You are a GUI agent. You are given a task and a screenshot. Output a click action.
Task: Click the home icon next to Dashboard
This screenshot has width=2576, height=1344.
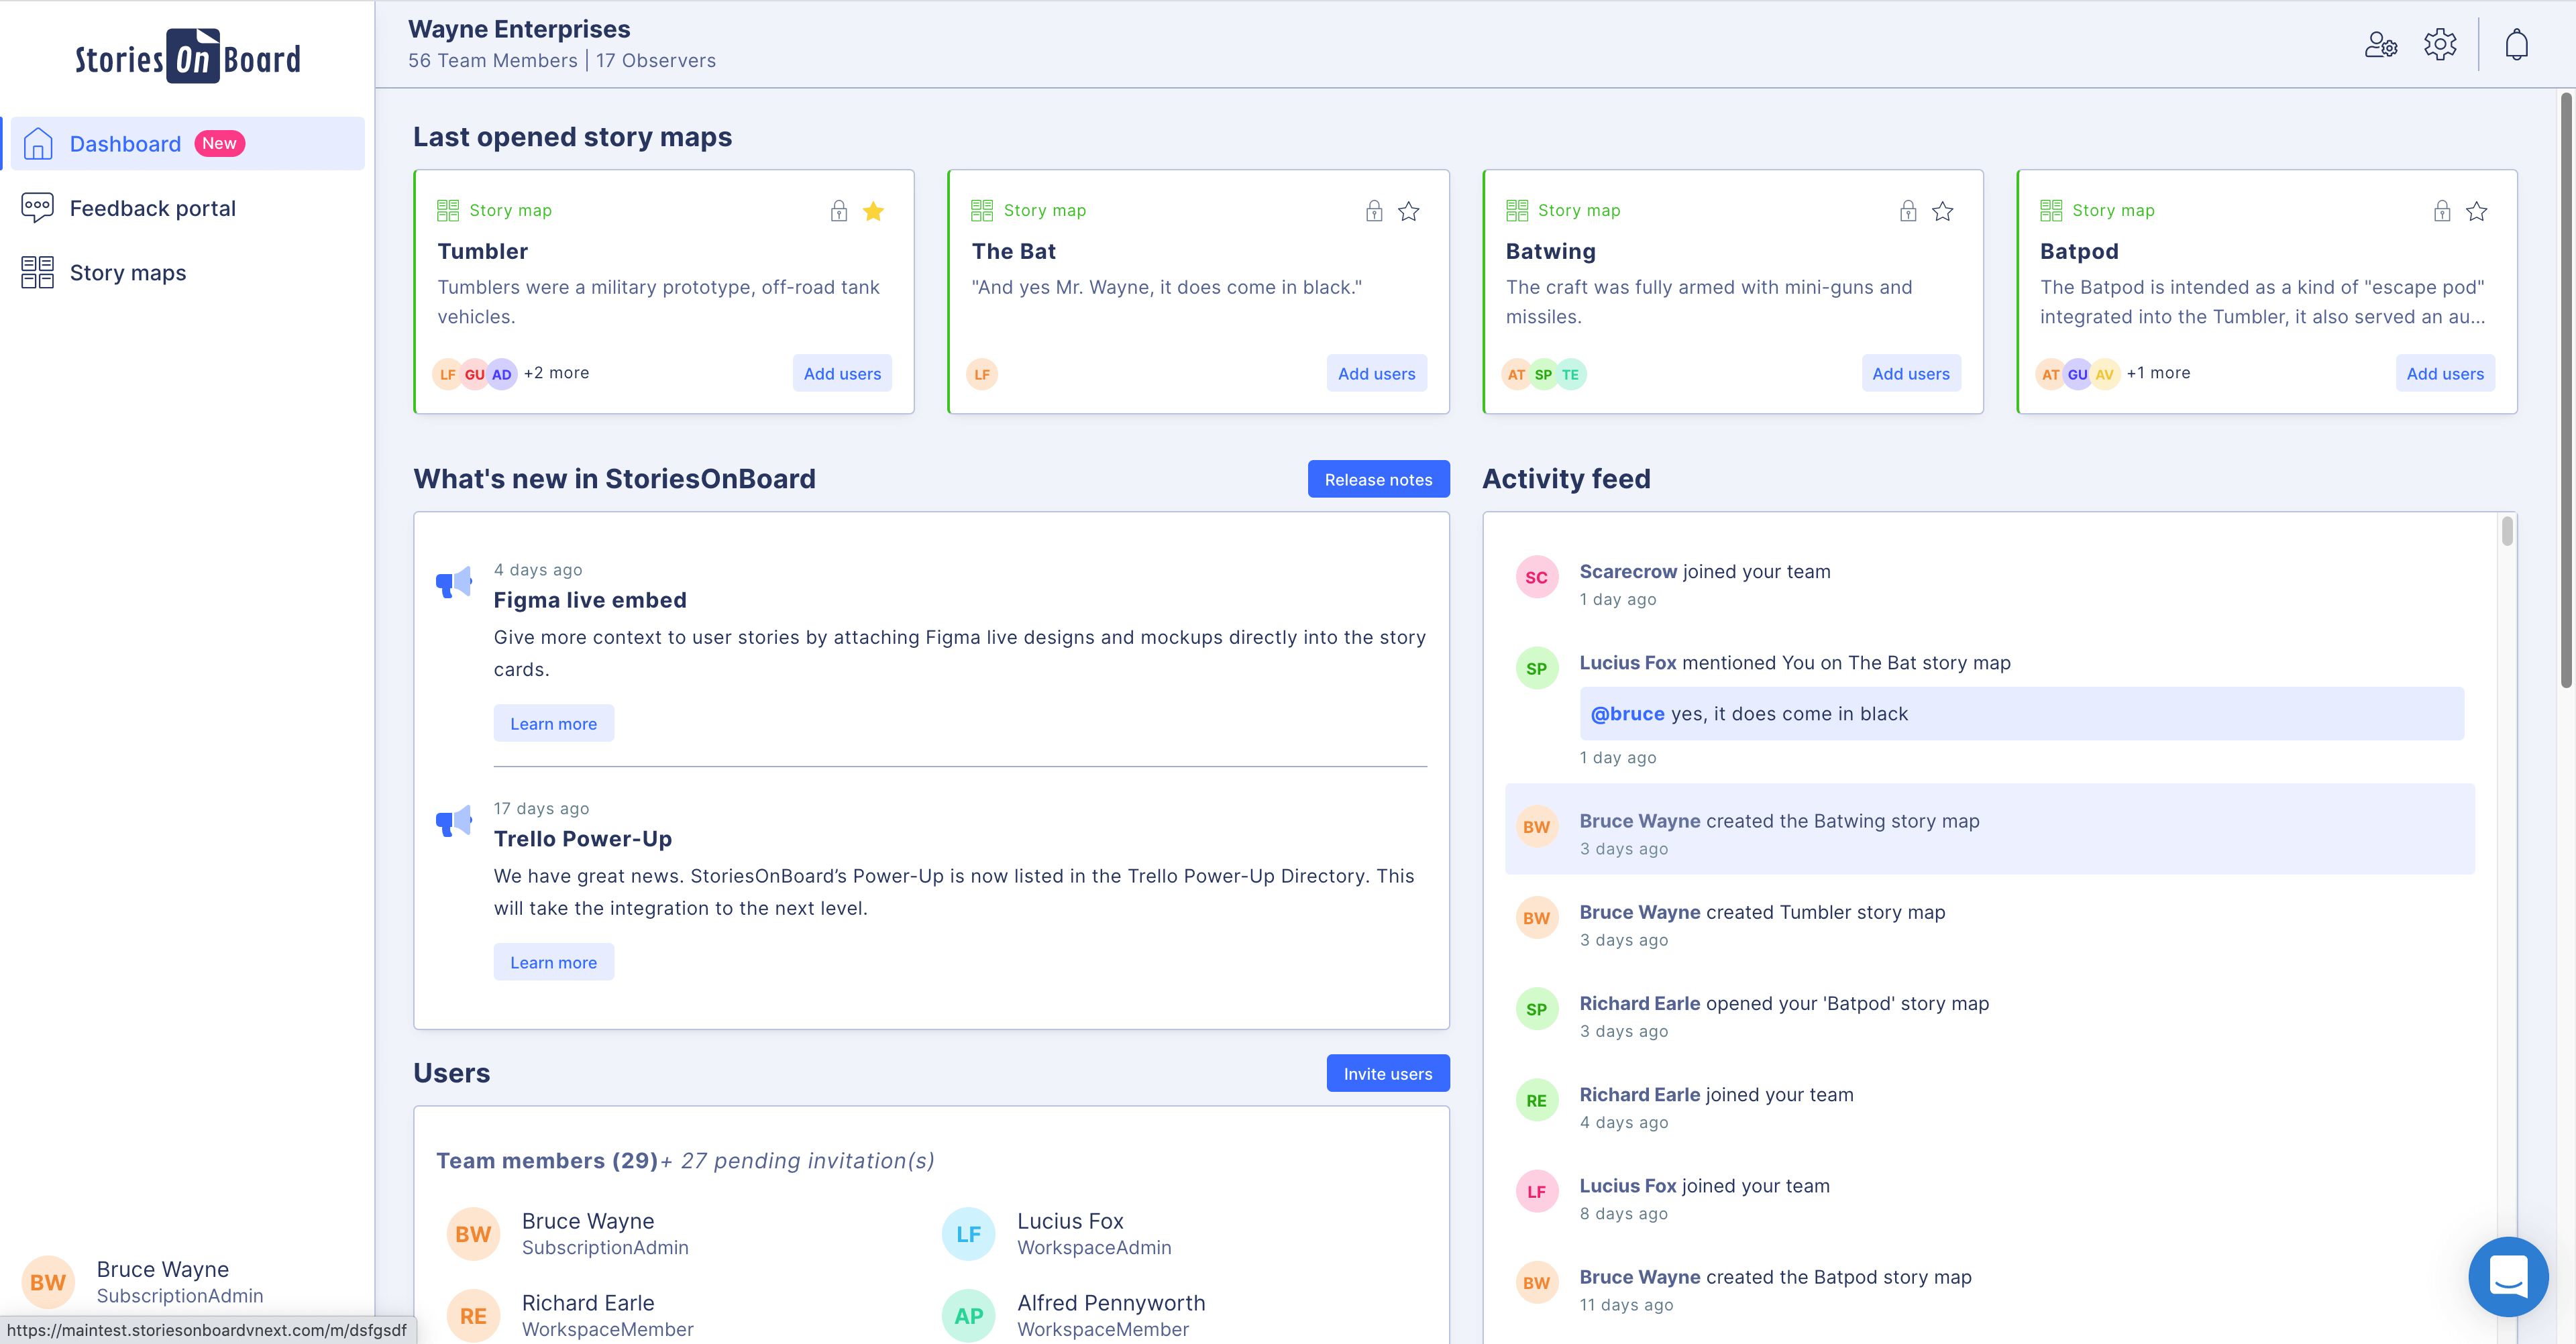point(37,143)
